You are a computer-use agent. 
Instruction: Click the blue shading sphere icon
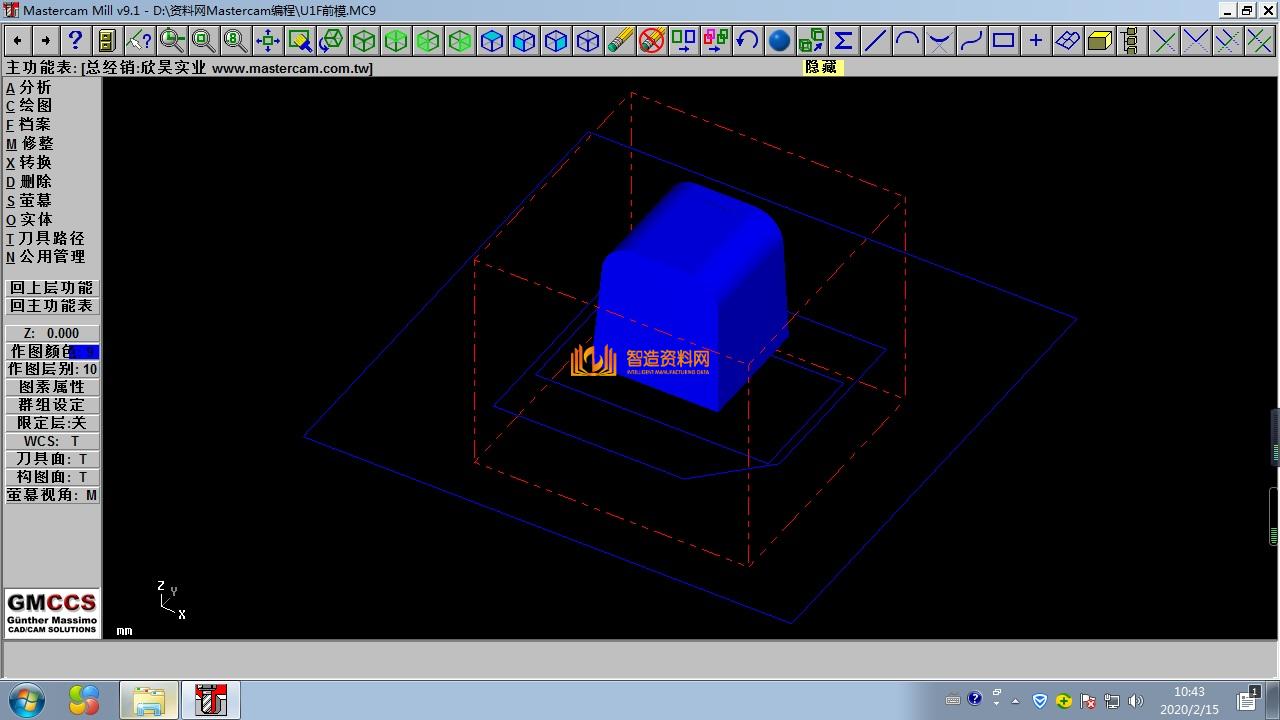pyautogui.click(x=779, y=40)
